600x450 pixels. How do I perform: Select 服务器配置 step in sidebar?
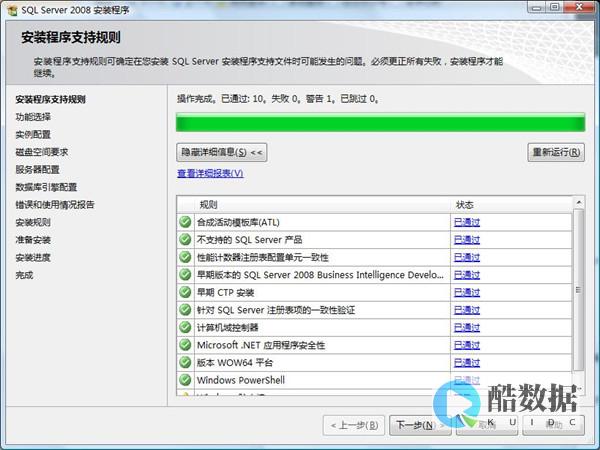(x=38, y=170)
